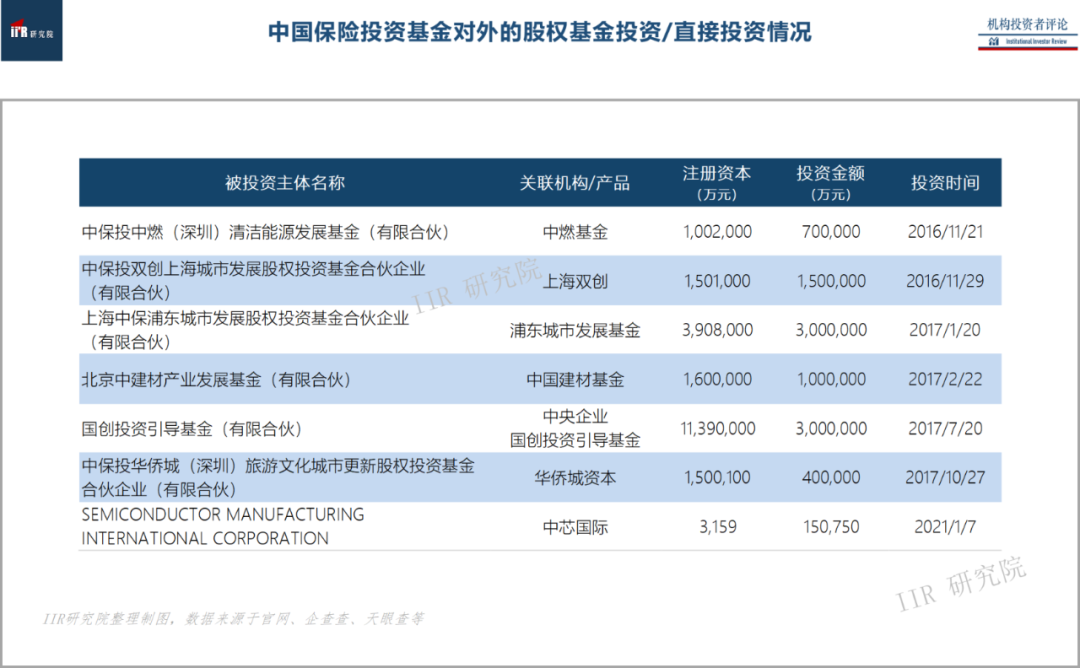Select the date 2017/1/20
Image resolution: width=1080 pixels, height=668 pixels.
coord(945,331)
